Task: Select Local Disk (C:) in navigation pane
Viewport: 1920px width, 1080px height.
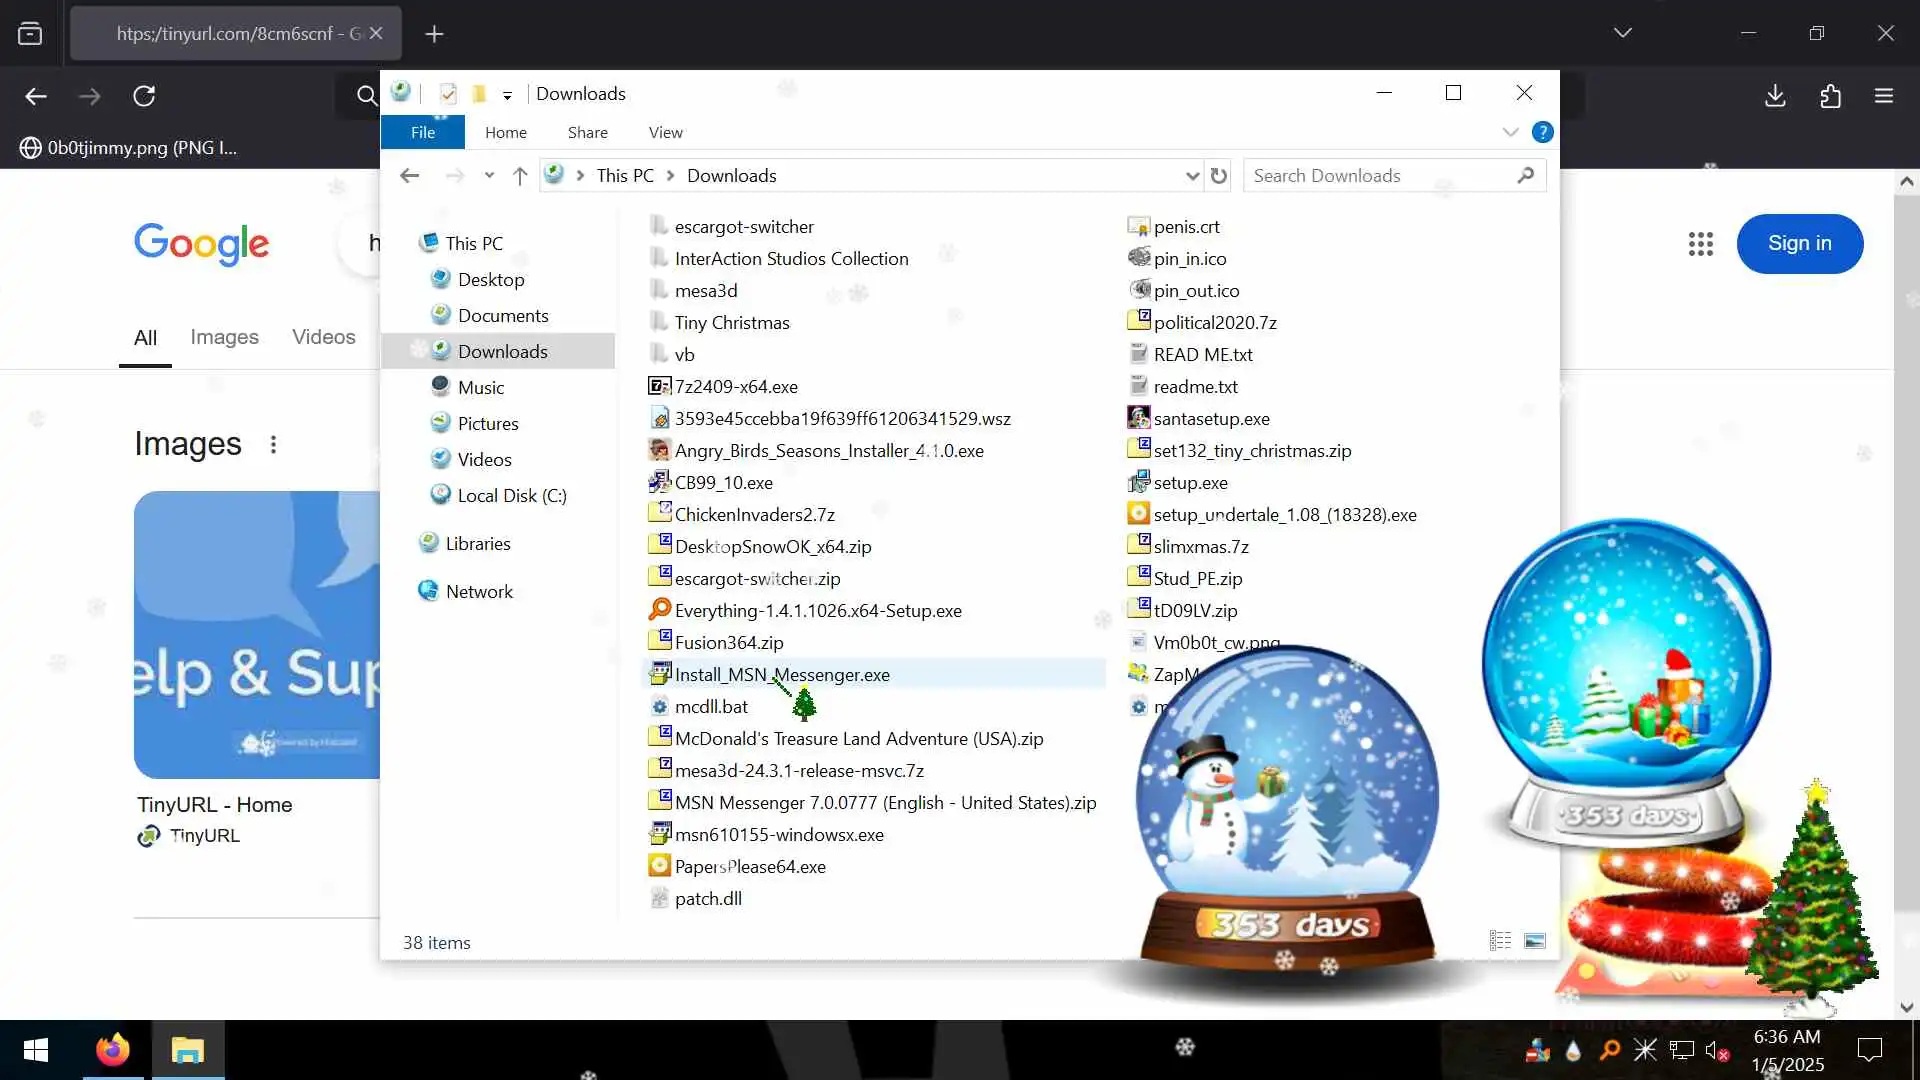Action: [511, 496]
